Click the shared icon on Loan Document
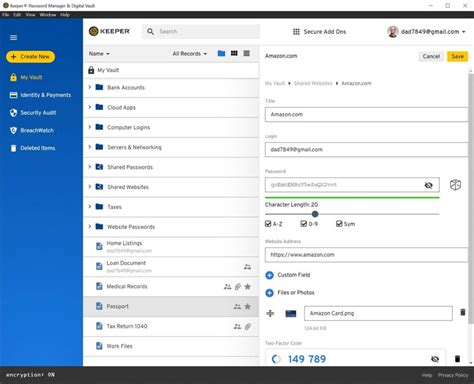The width and height of the screenshot is (474, 384). [x=247, y=267]
